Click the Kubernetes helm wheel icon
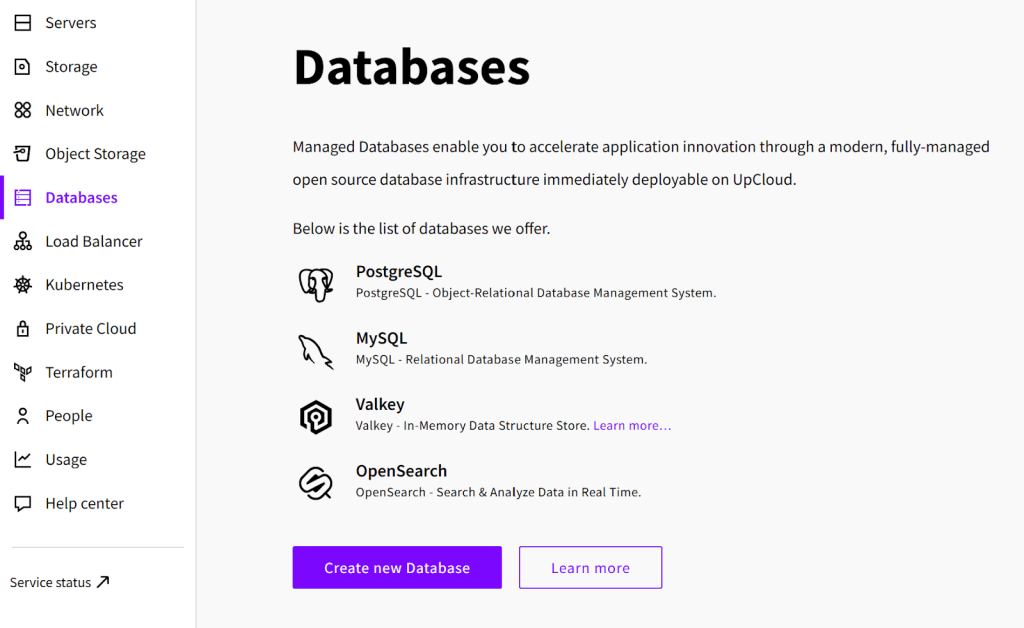The image size is (1024, 628). point(23,285)
